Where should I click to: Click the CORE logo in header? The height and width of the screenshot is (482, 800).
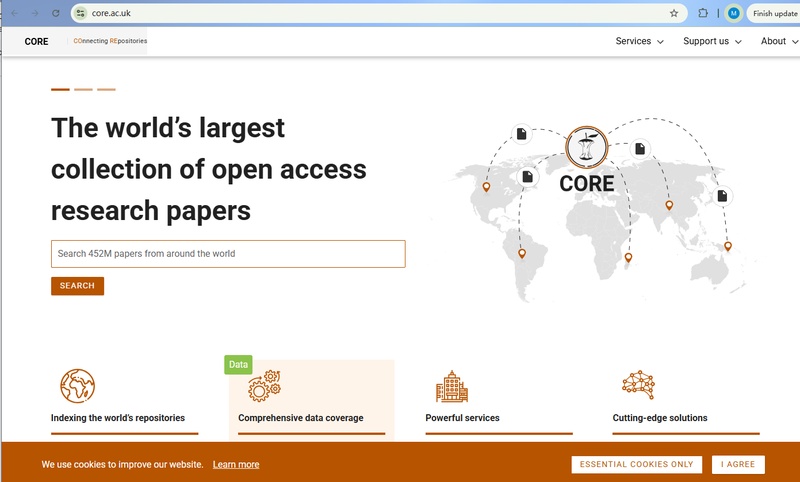point(36,41)
